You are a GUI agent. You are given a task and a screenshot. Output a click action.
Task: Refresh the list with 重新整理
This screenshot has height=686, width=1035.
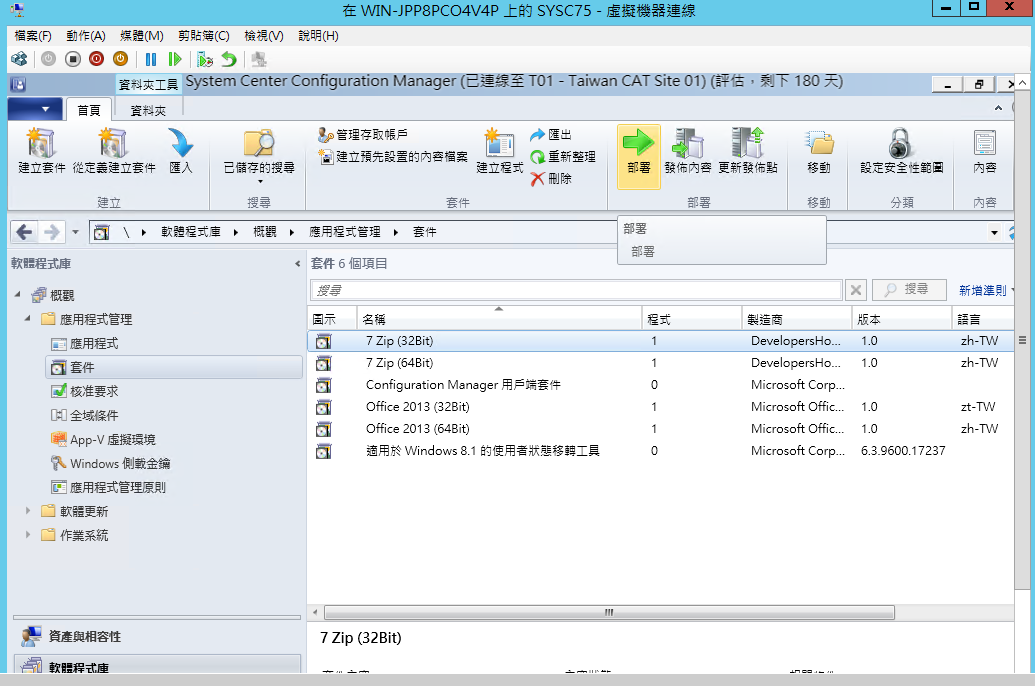562,156
